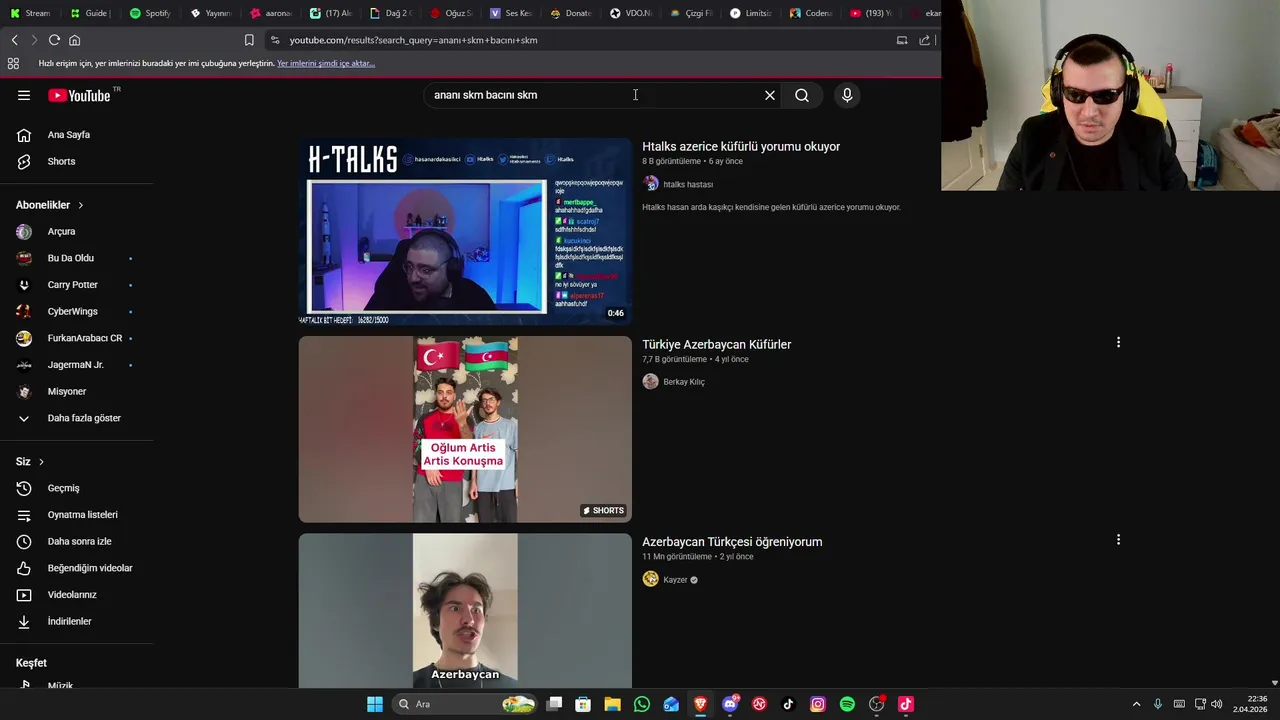Open Instagram from taskbar
This screenshot has height=720, width=1280.
[x=818, y=704]
